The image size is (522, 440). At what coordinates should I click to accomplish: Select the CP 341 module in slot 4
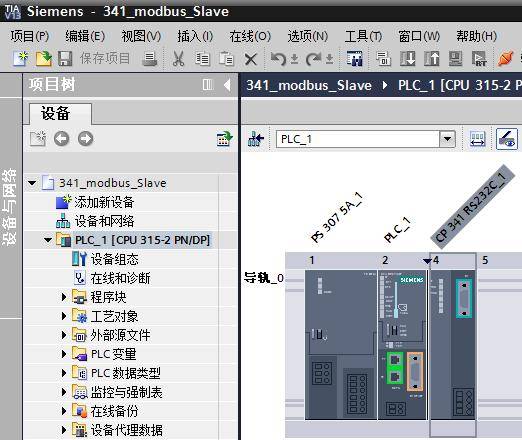453,345
